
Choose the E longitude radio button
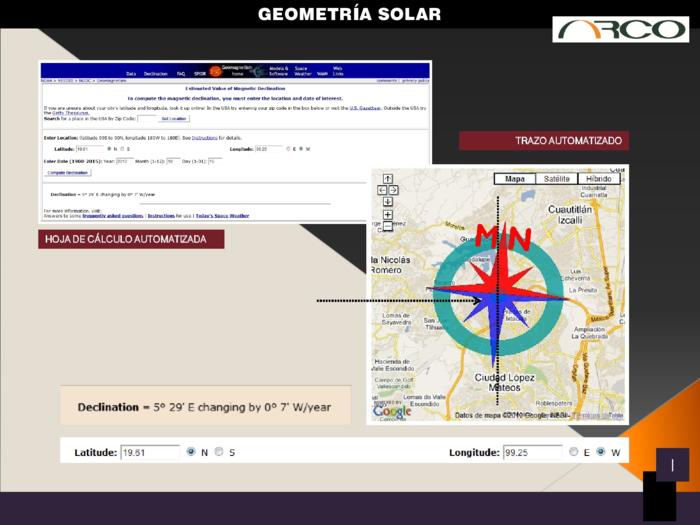(x=574, y=452)
